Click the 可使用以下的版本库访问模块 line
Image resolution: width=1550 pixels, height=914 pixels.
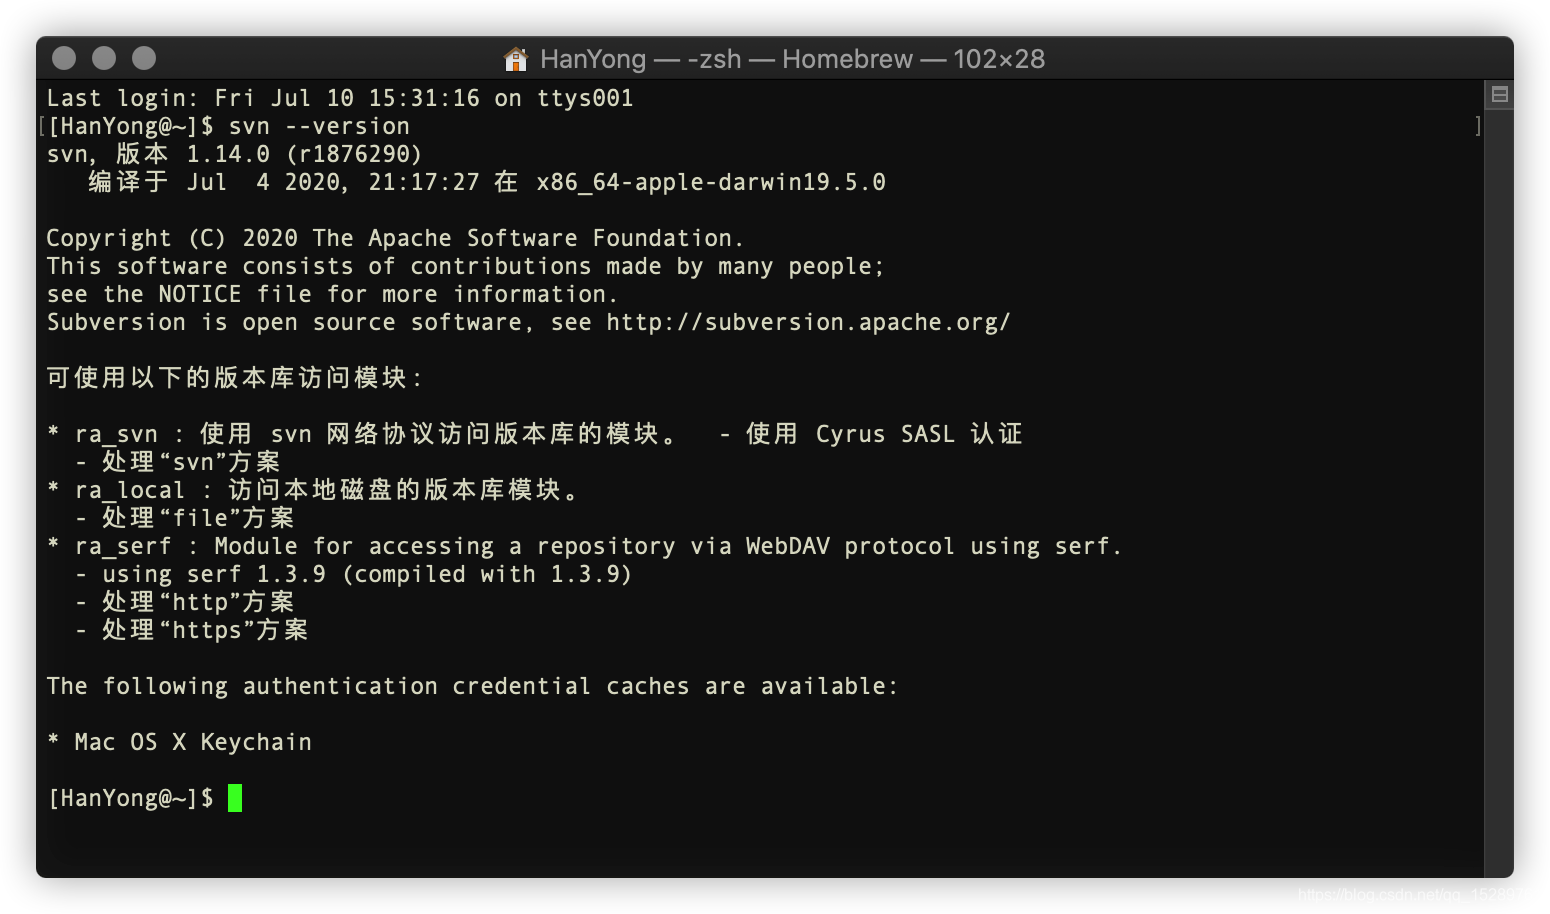235,378
